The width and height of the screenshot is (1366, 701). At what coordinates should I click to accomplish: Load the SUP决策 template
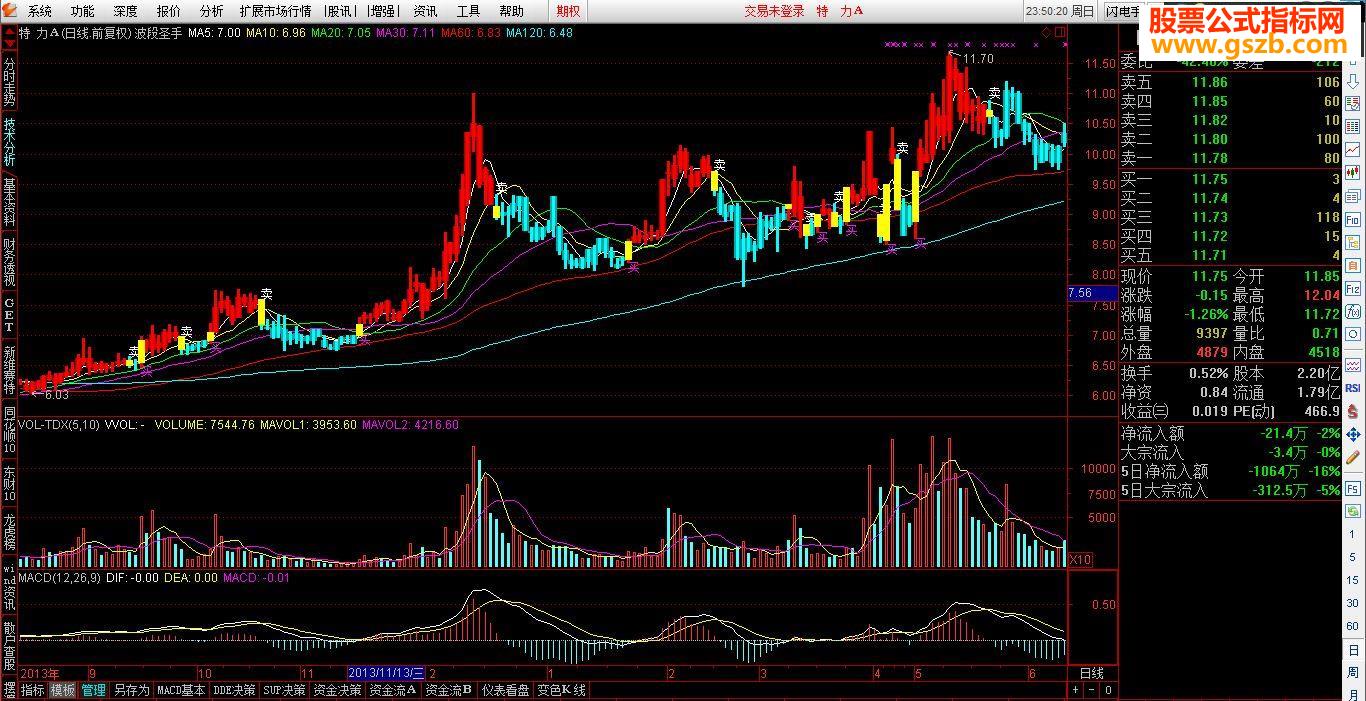[x=284, y=690]
